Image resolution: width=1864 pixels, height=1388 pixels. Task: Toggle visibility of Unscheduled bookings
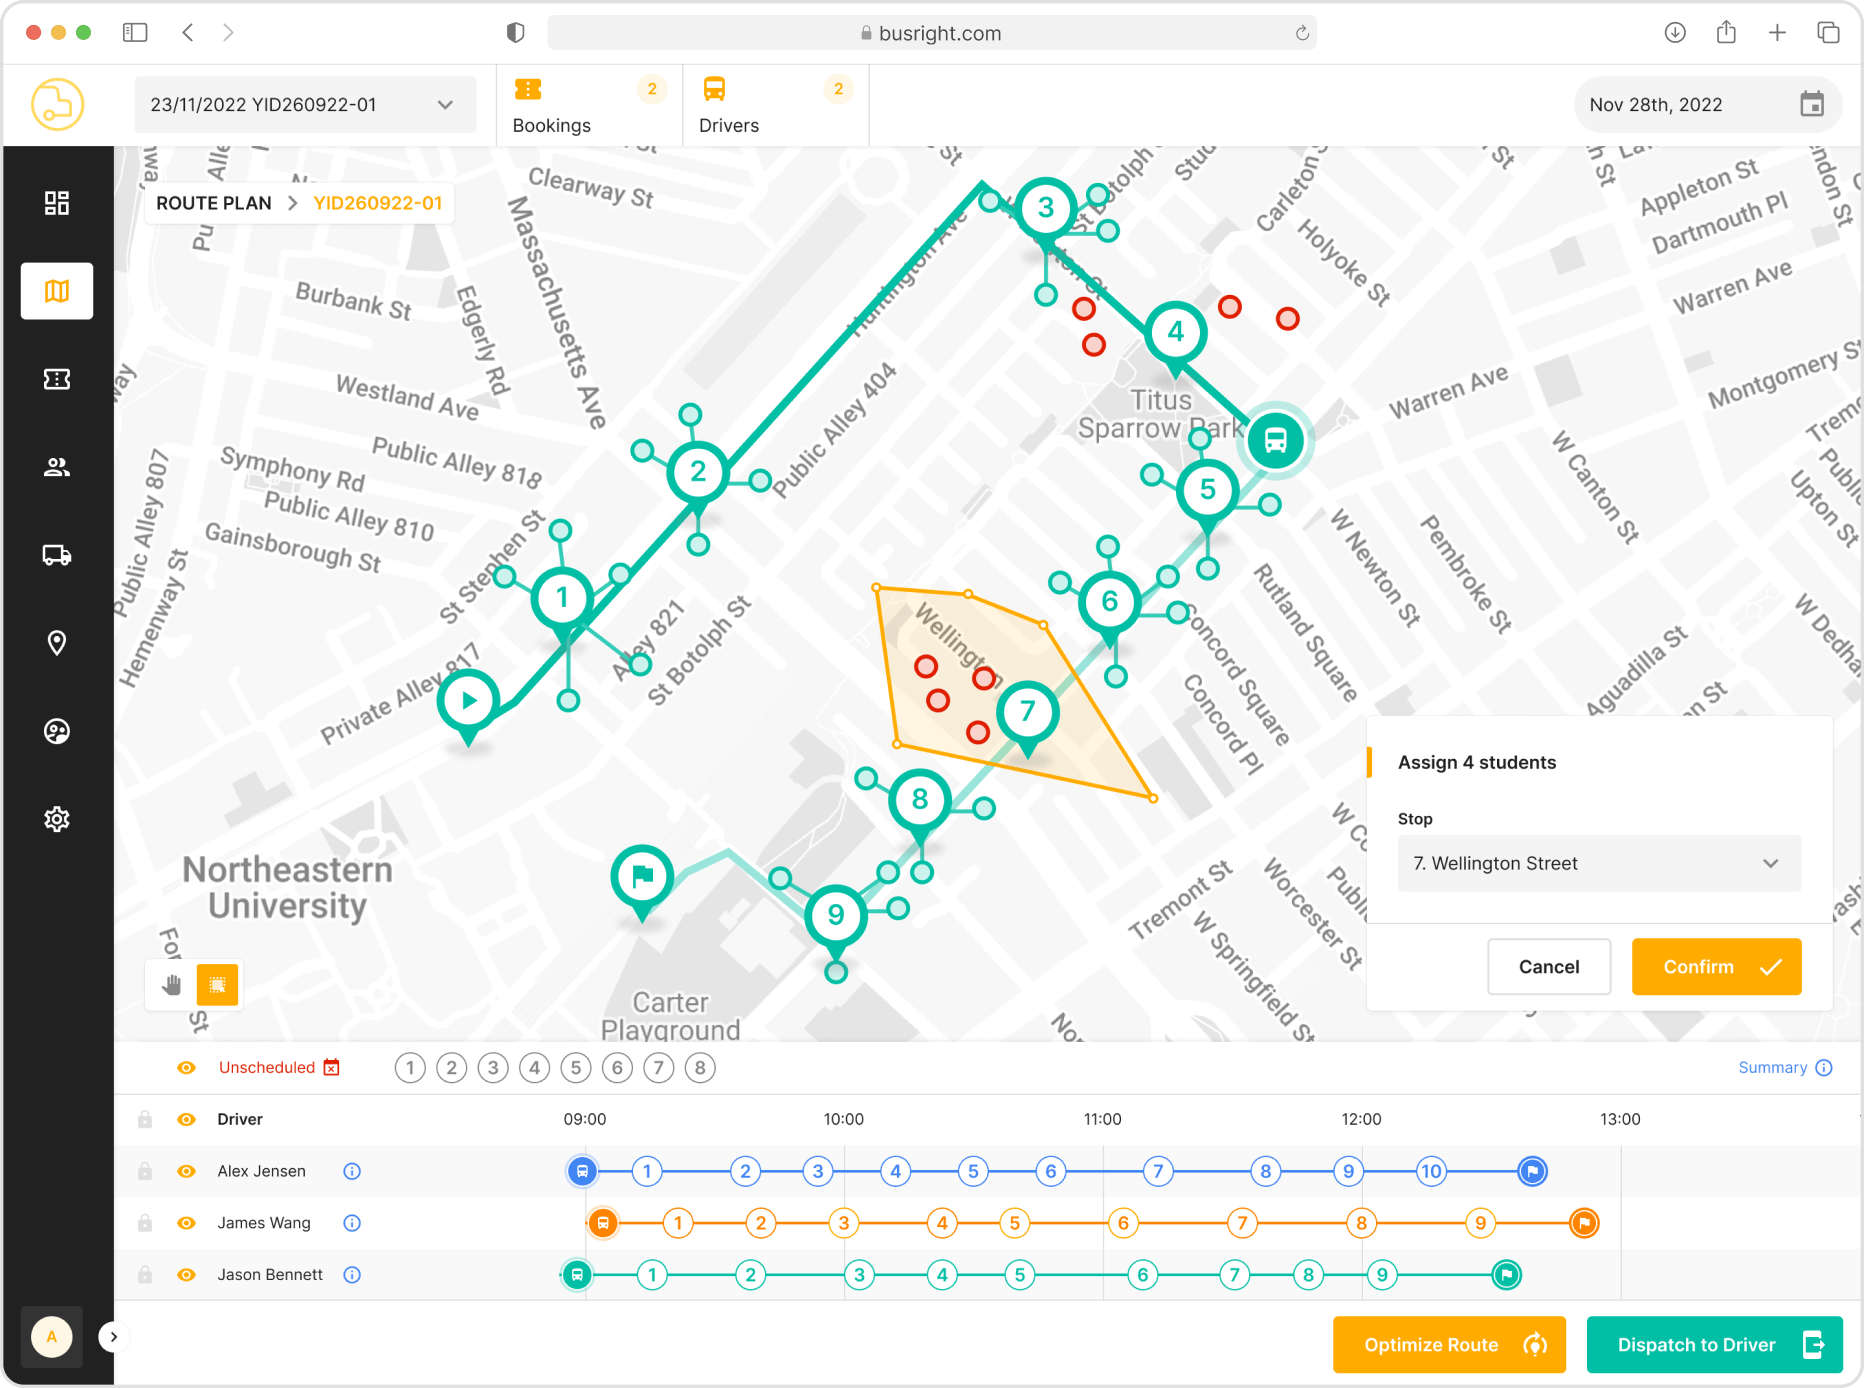point(186,1067)
